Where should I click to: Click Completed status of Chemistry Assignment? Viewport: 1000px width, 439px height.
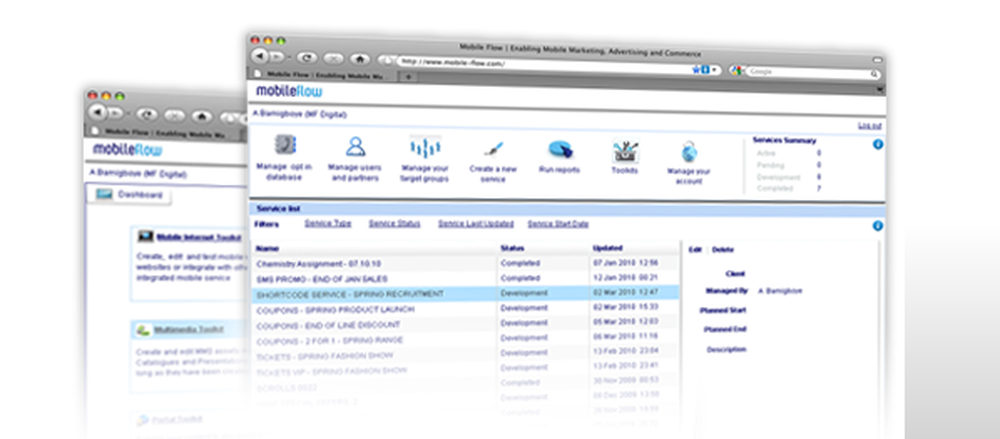click(x=520, y=263)
